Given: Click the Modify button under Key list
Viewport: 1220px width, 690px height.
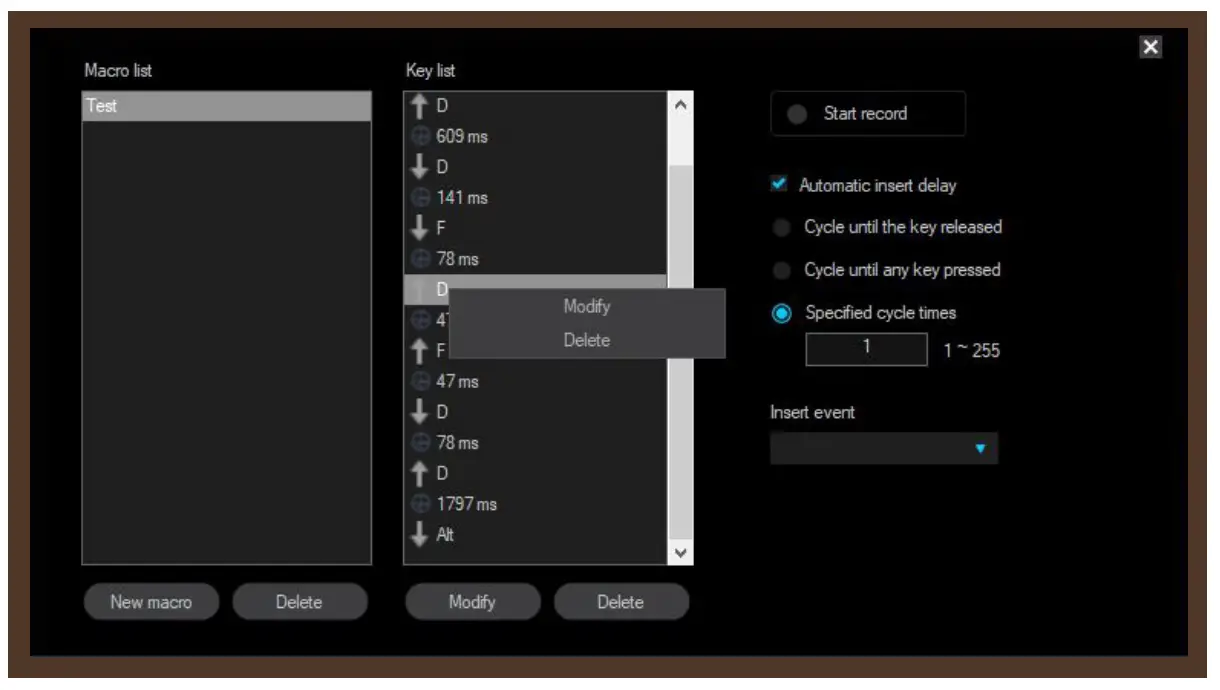Looking at the screenshot, I should (x=472, y=602).
